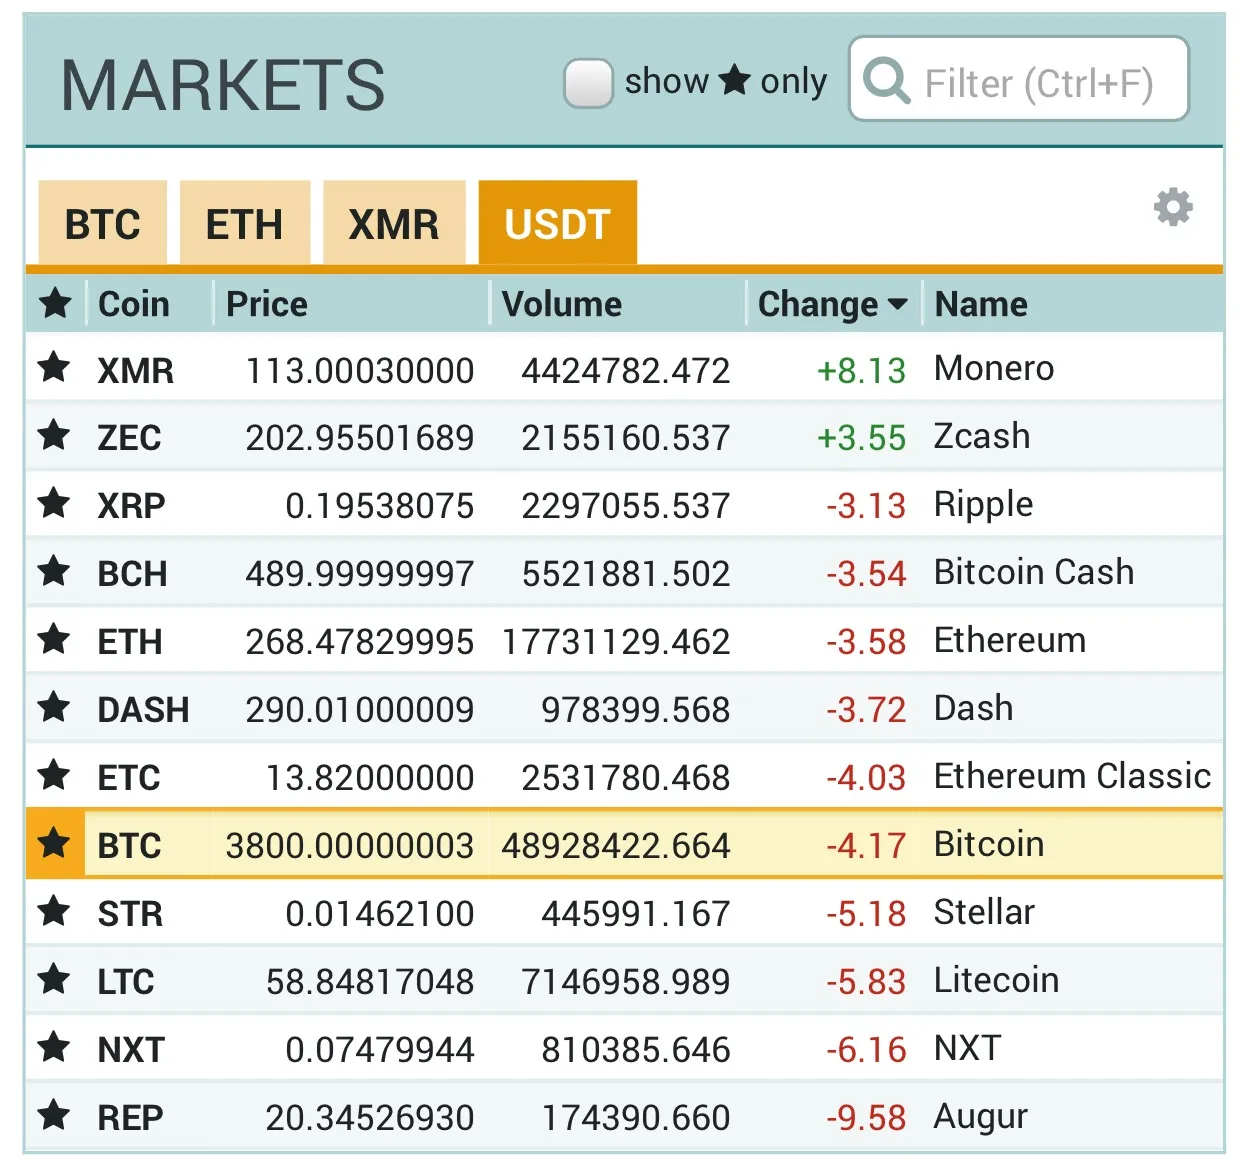1242x1173 pixels.
Task: Click the Ripple name cell
Action: [x=984, y=505]
